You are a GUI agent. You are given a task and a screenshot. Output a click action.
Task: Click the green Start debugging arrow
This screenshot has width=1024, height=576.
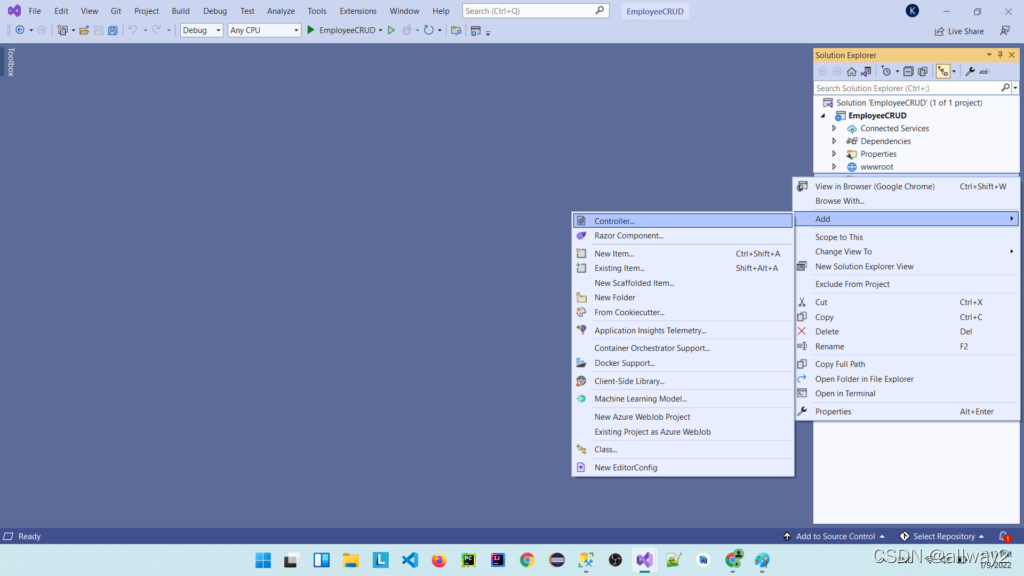click(x=311, y=30)
